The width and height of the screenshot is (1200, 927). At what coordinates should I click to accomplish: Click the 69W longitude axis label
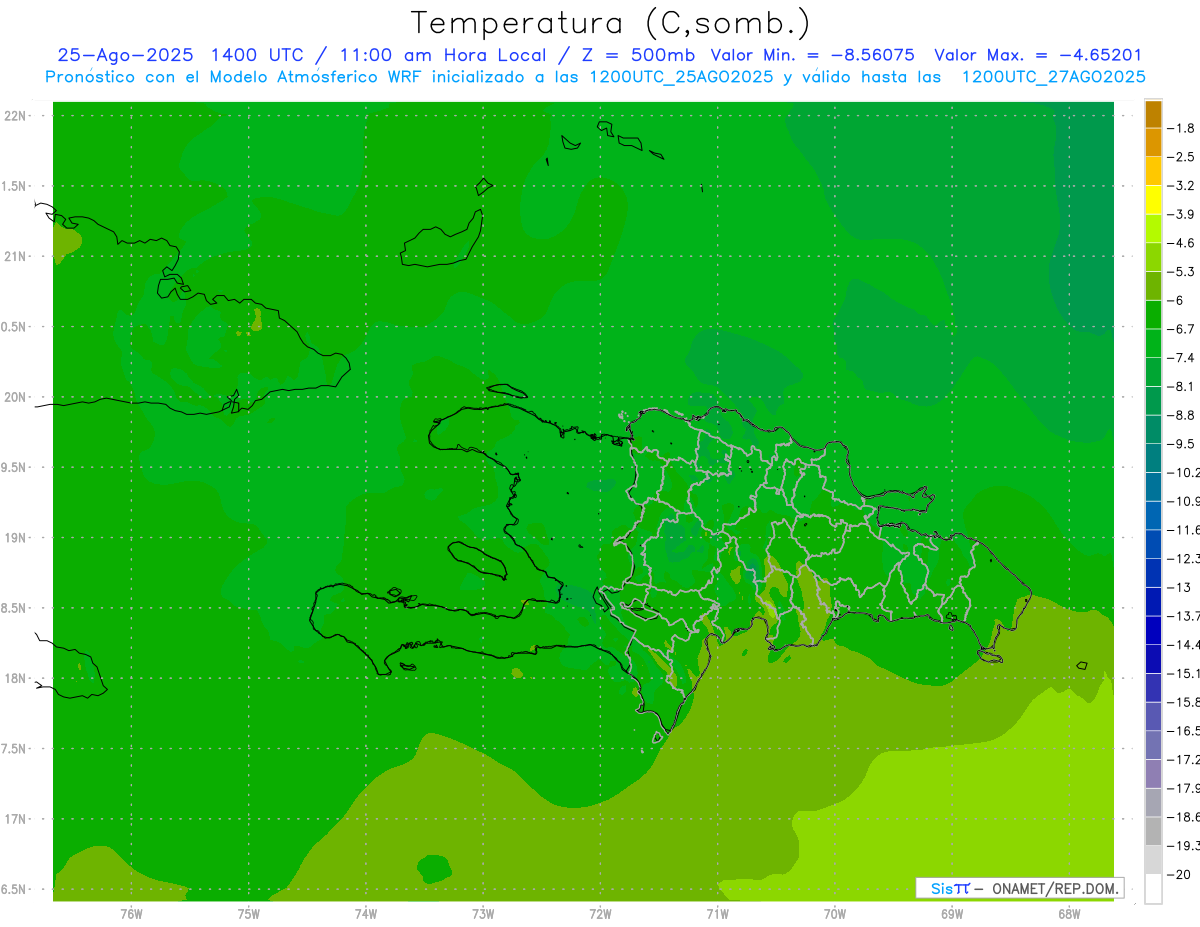click(952, 914)
